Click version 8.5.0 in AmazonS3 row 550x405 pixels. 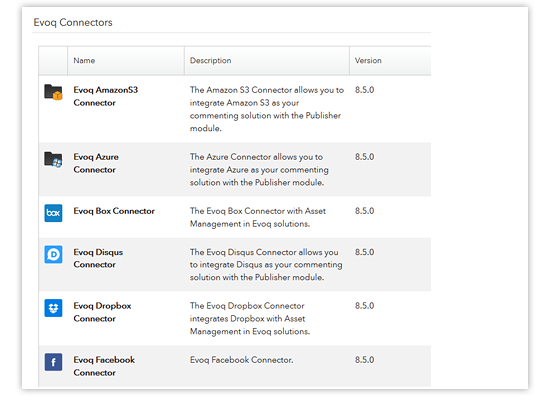[364, 90]
